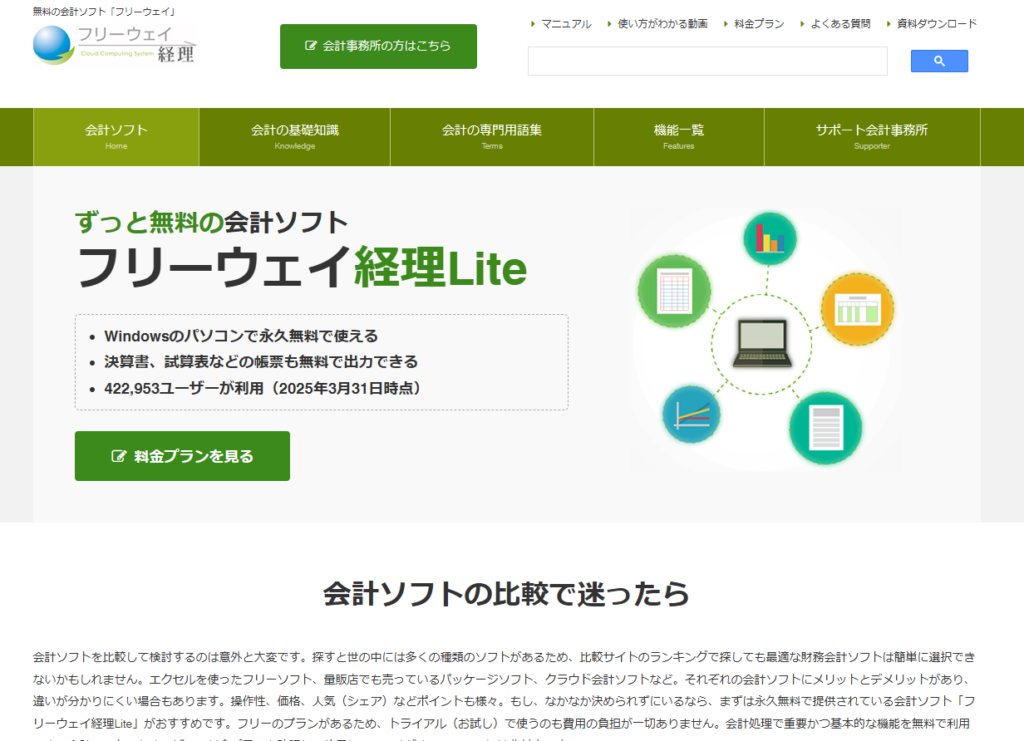Click the laptop icon in center of diagram
The width and height of the screenshot is (1024, 741).
pos(762,343)
